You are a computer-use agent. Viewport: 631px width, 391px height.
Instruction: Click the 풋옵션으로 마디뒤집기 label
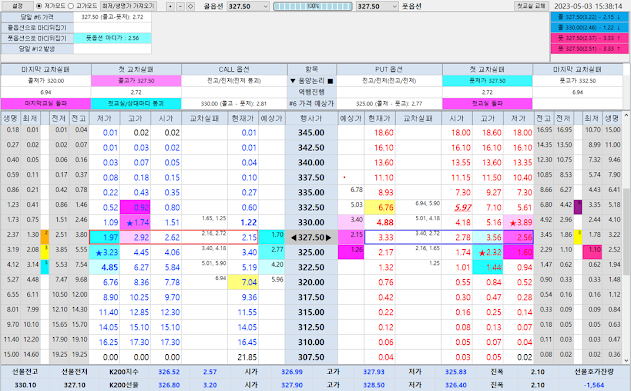pos(37,38)
